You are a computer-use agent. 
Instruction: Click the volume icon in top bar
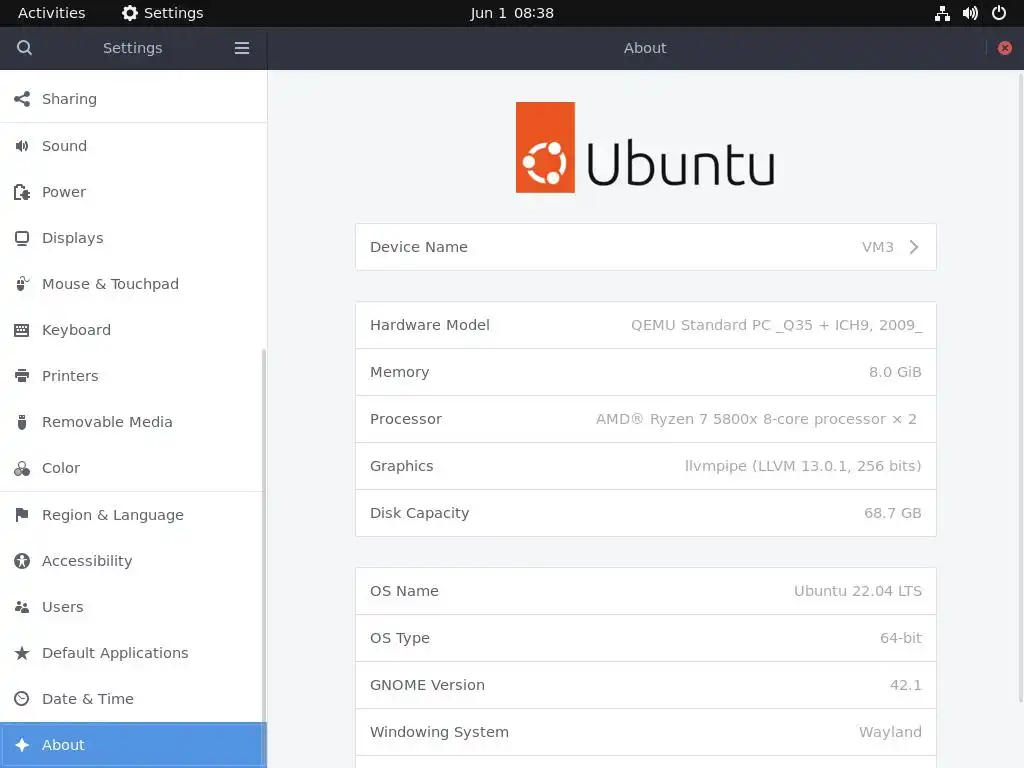pos(970,13)
